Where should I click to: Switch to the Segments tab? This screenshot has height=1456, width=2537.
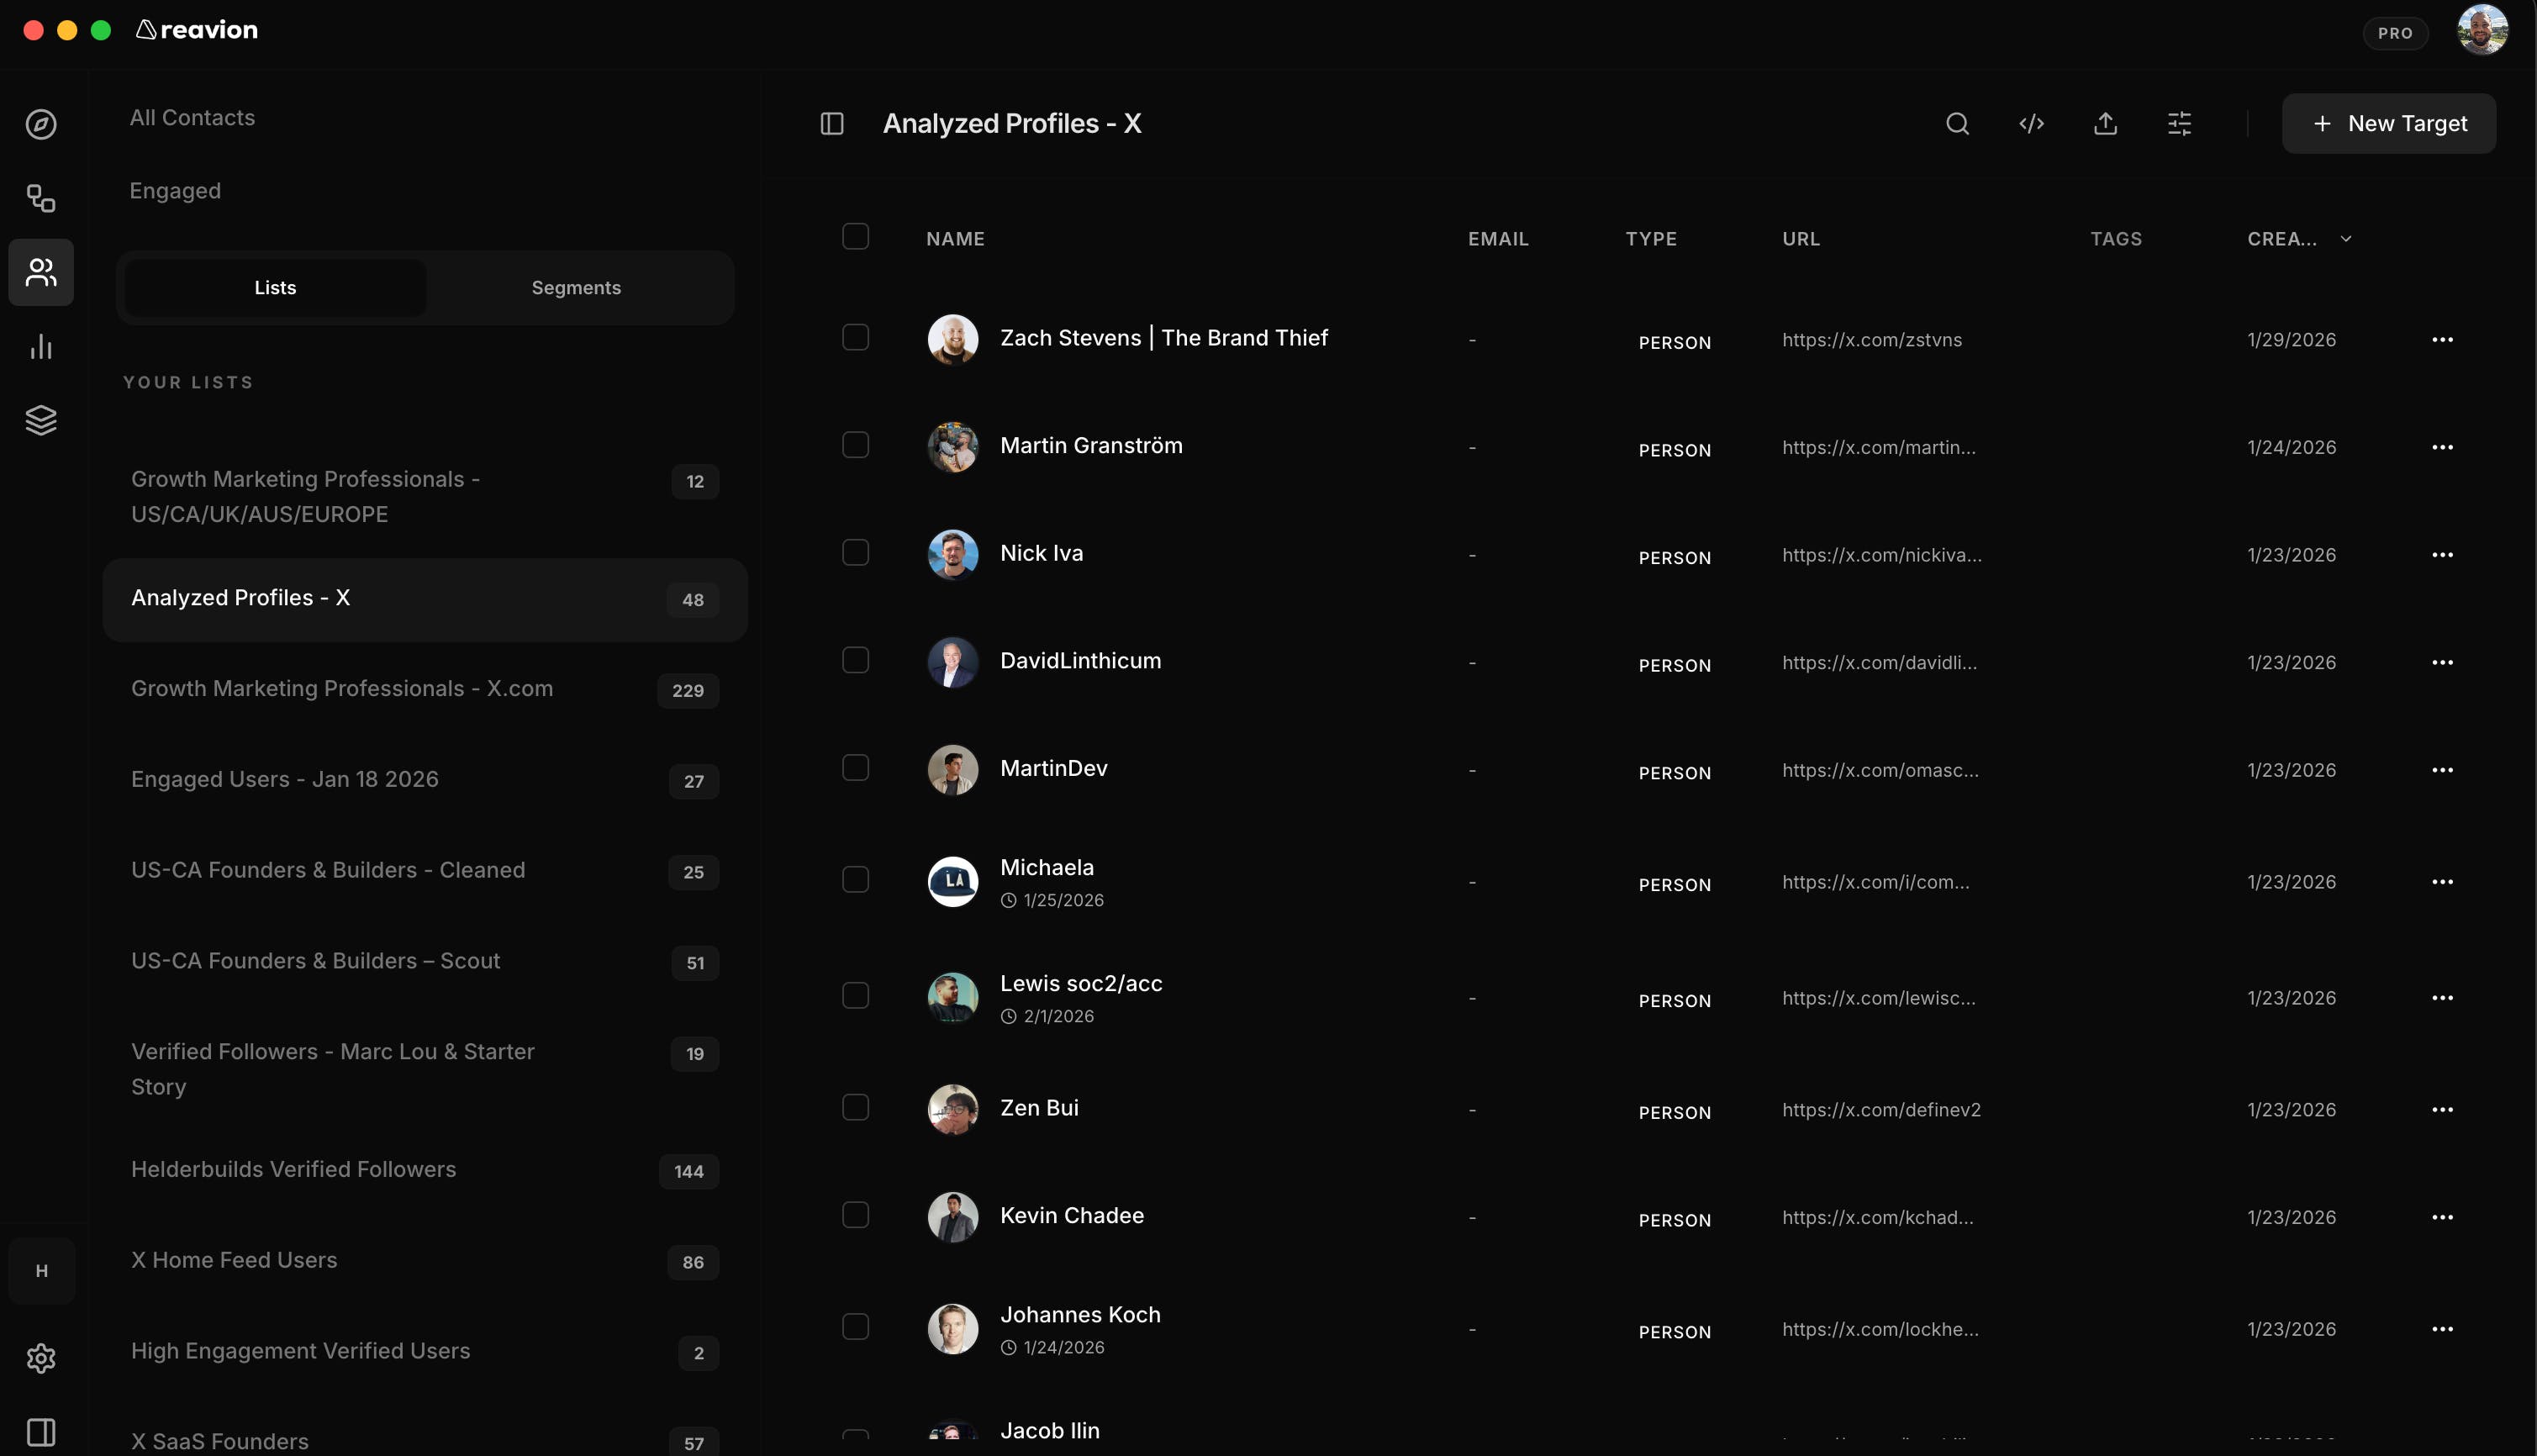[576, 288]
